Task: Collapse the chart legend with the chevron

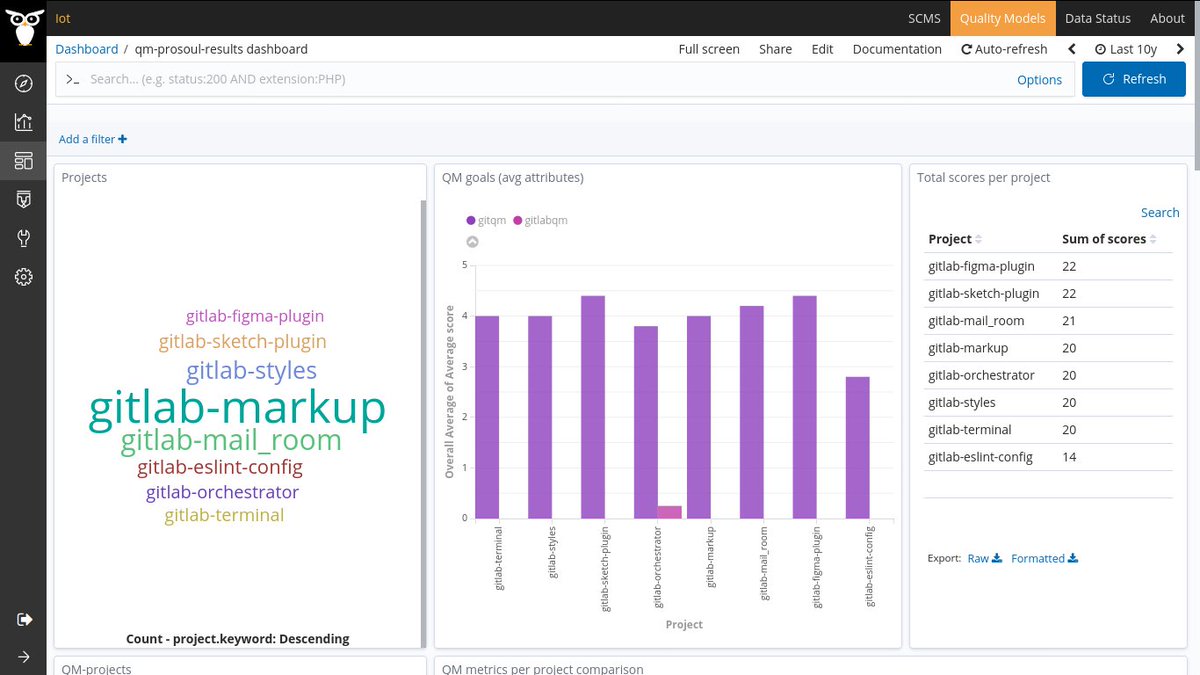Action: tap(472, 241)
